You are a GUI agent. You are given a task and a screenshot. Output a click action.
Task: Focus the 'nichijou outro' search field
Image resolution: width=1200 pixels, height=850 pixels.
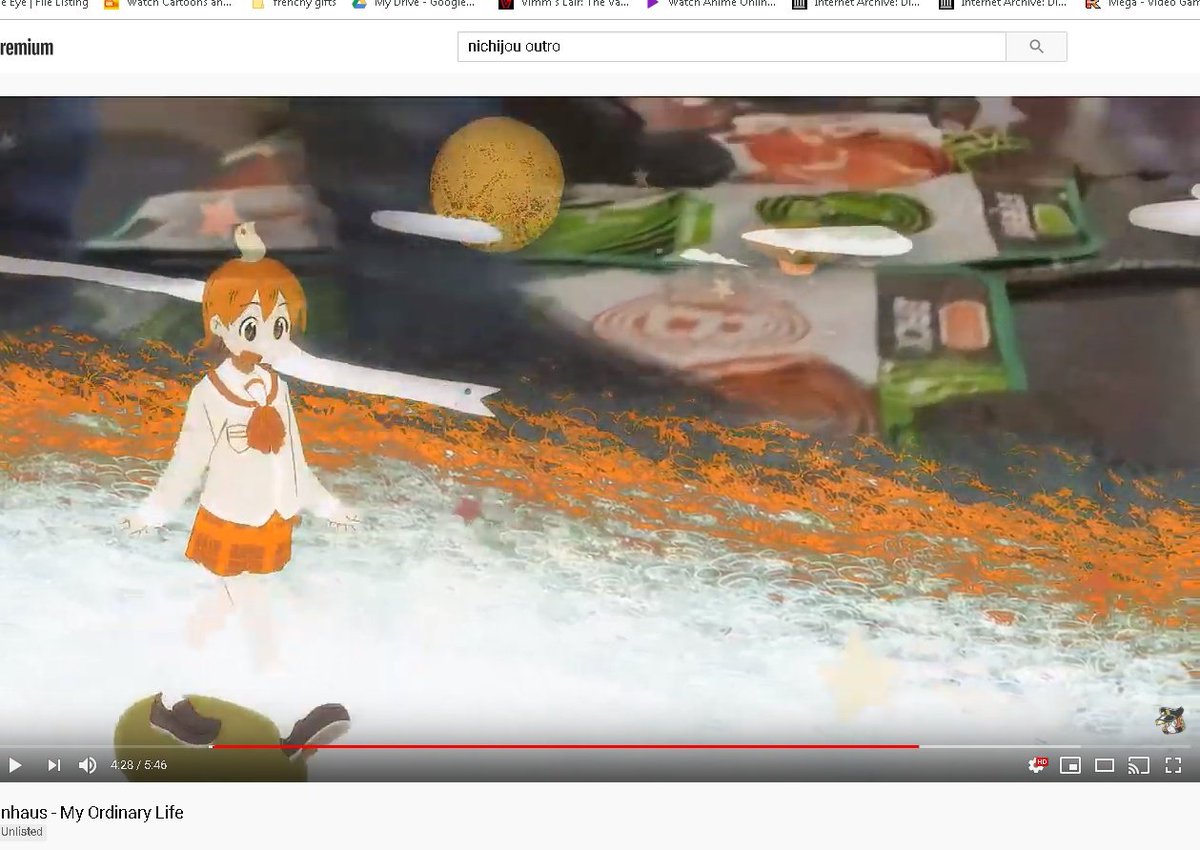point(732,47)
